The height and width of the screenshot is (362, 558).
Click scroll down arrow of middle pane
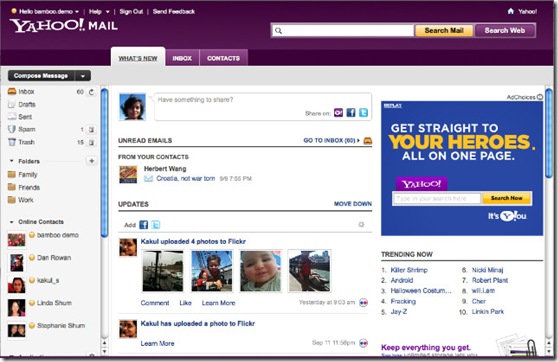pyautogui.click(x=105, y=351)
